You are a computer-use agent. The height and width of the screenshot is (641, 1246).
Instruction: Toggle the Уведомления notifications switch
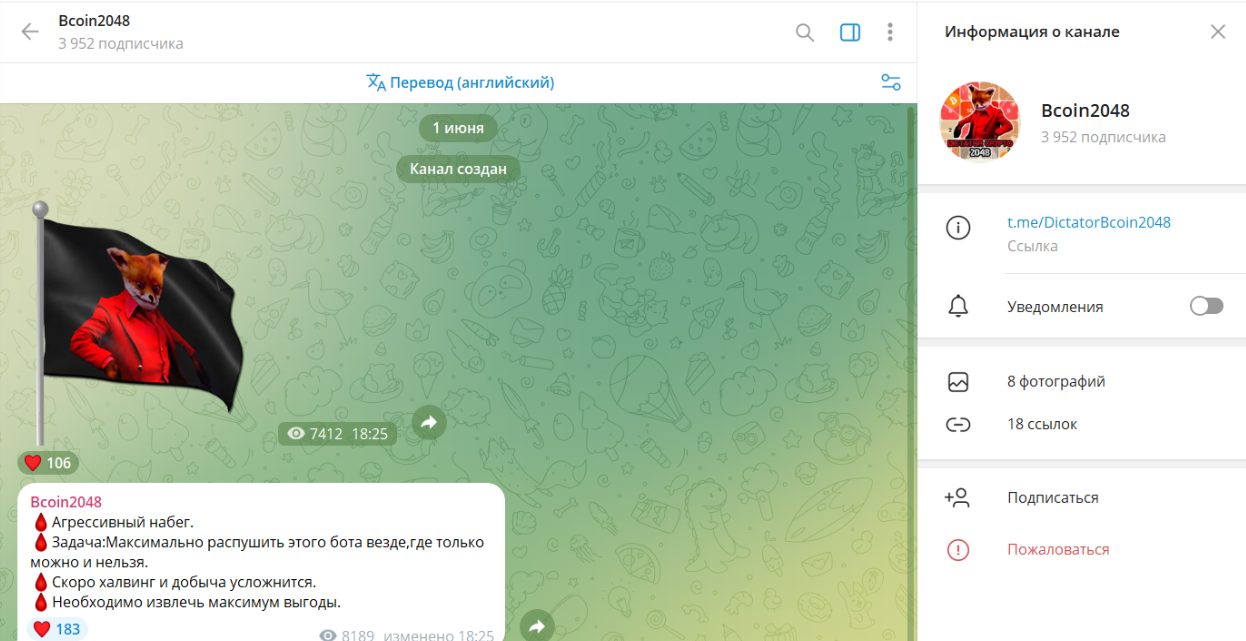tap(1206, 306)
